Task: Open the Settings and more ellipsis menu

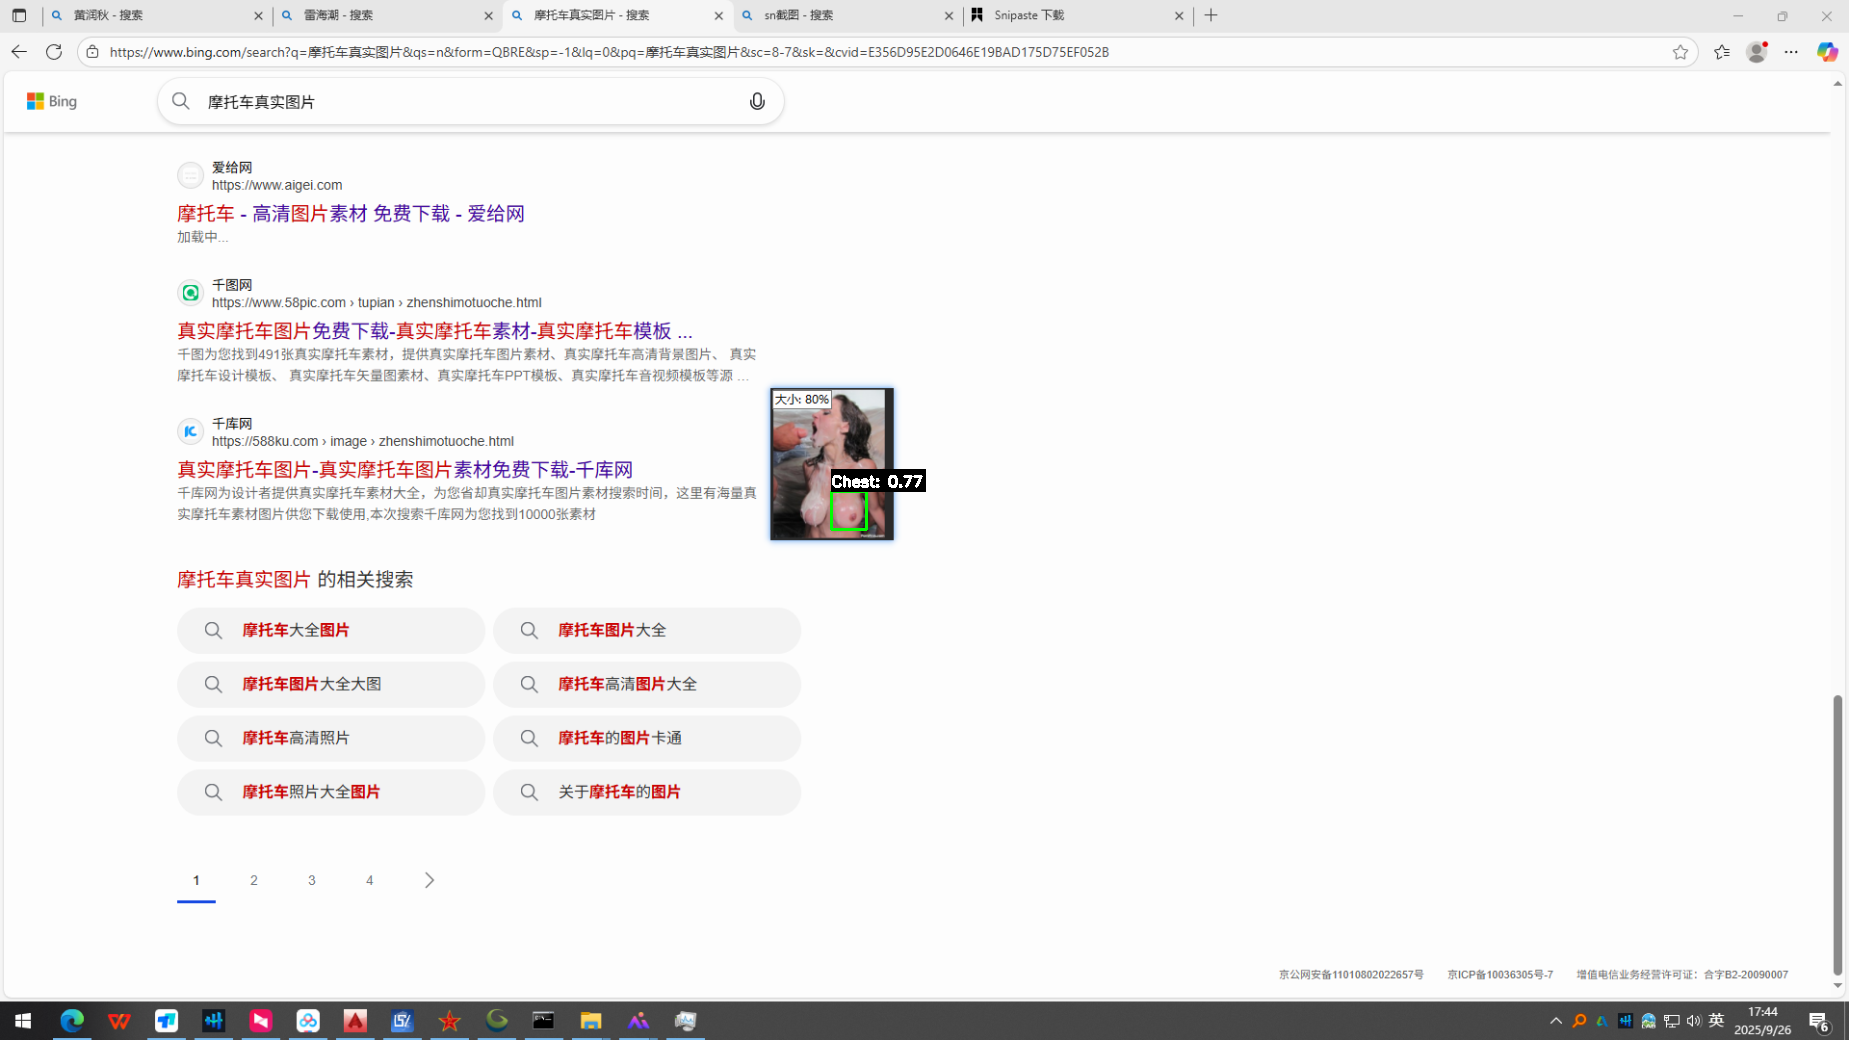Action: [x=1791, y=52]
